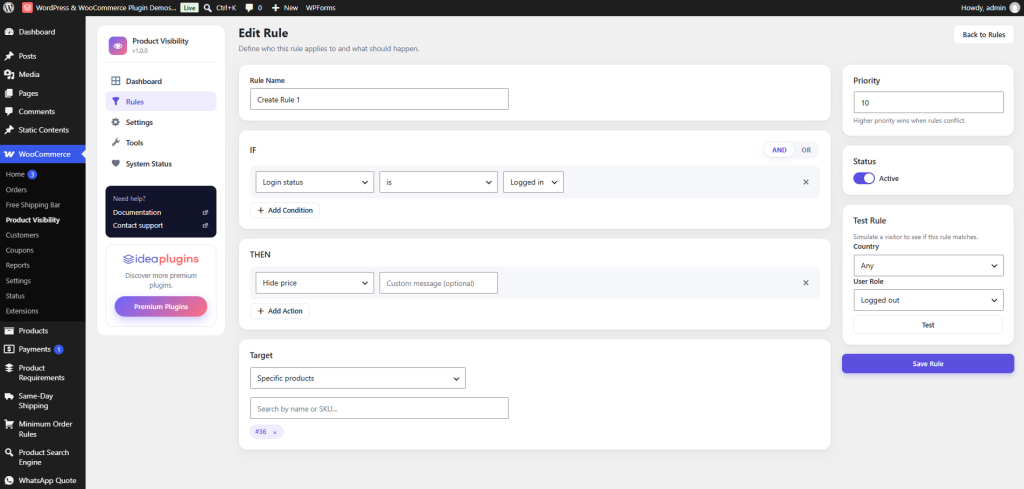This screenshot has width=1024, height=489.
Task: Open Documentation external link
Action: 205,213
